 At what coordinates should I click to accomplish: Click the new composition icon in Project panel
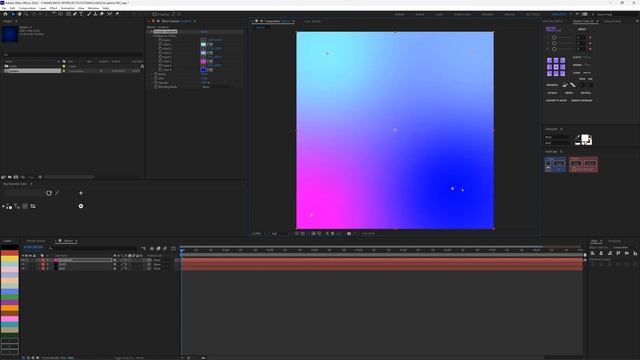pos(16,177)
